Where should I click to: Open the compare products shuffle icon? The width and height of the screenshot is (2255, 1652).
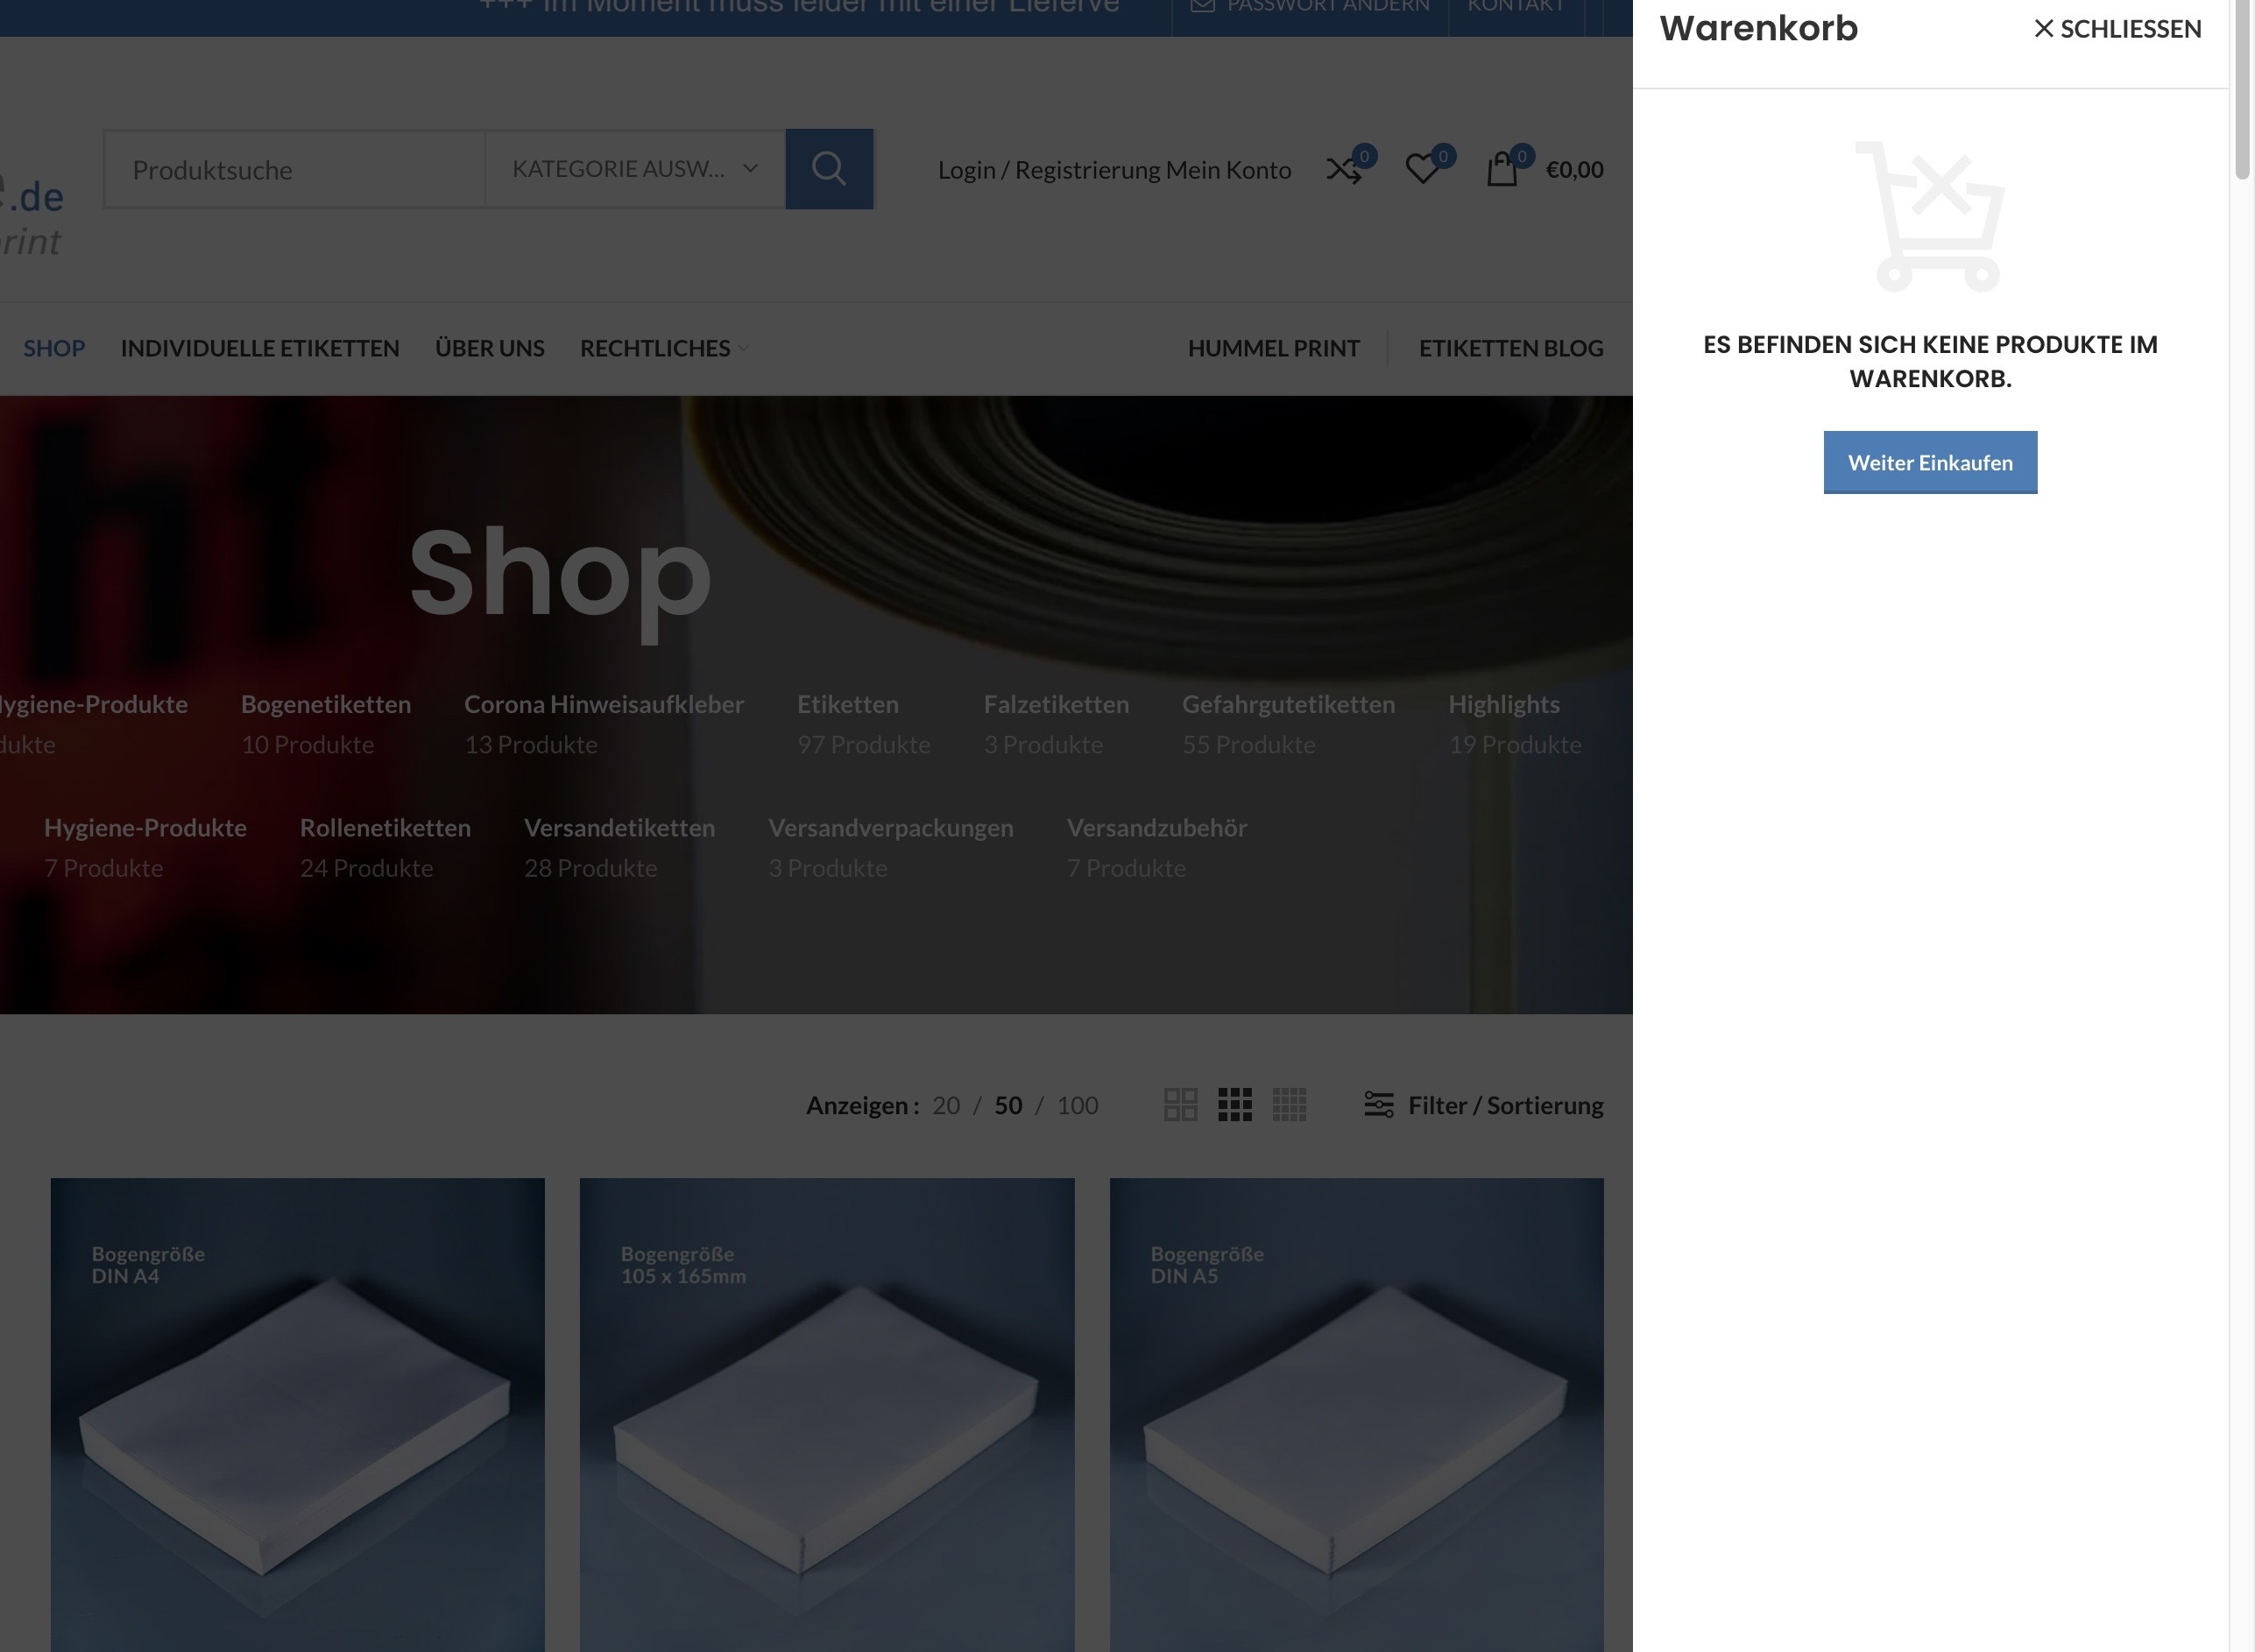(x=1344, y=170)
